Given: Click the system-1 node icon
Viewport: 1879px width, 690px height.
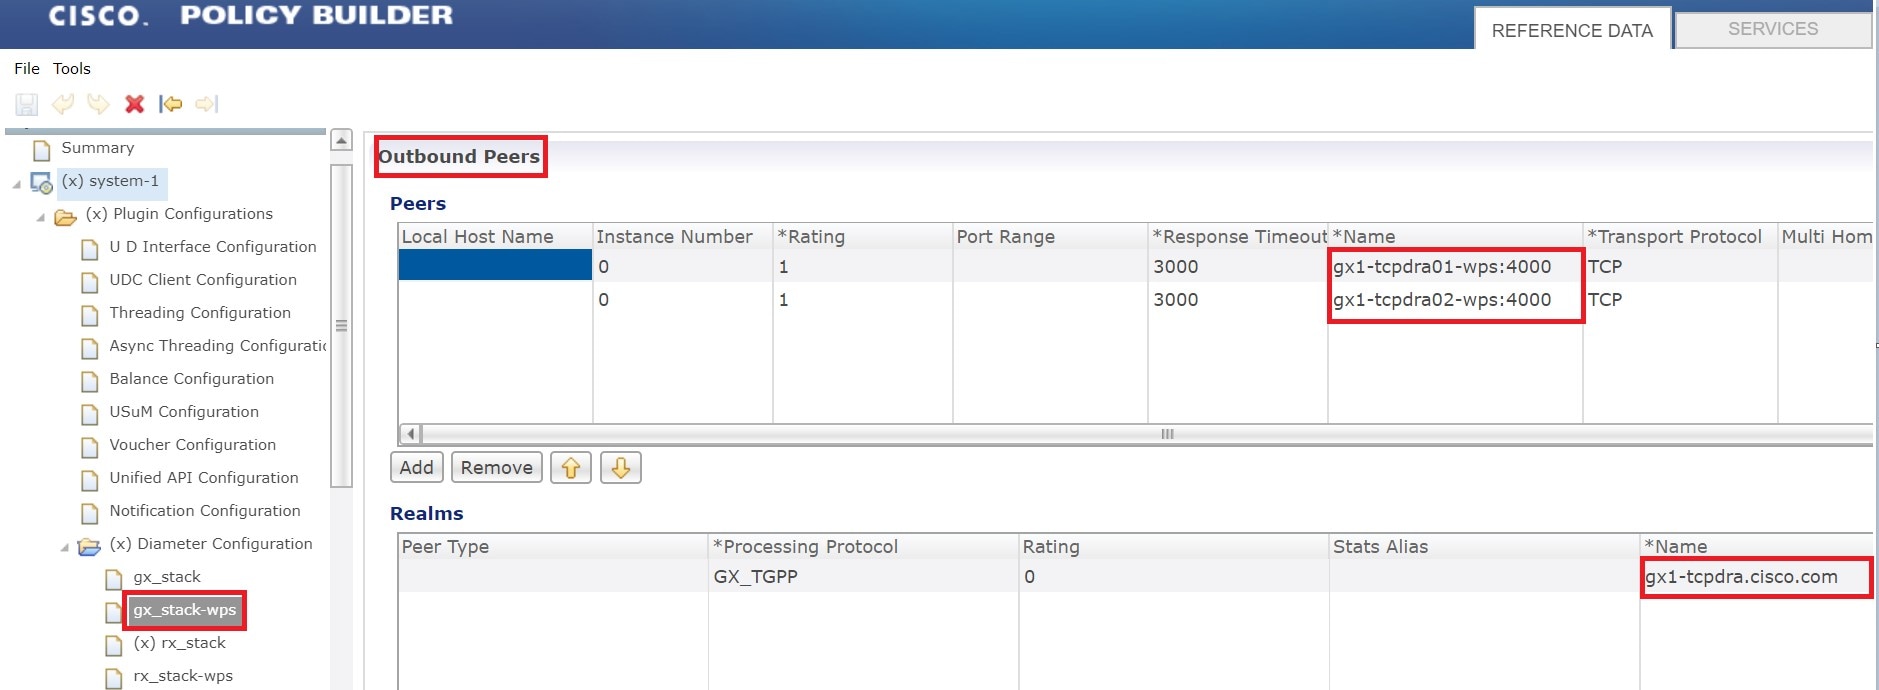Looking at the screenshot, I should tap(42, 183).
